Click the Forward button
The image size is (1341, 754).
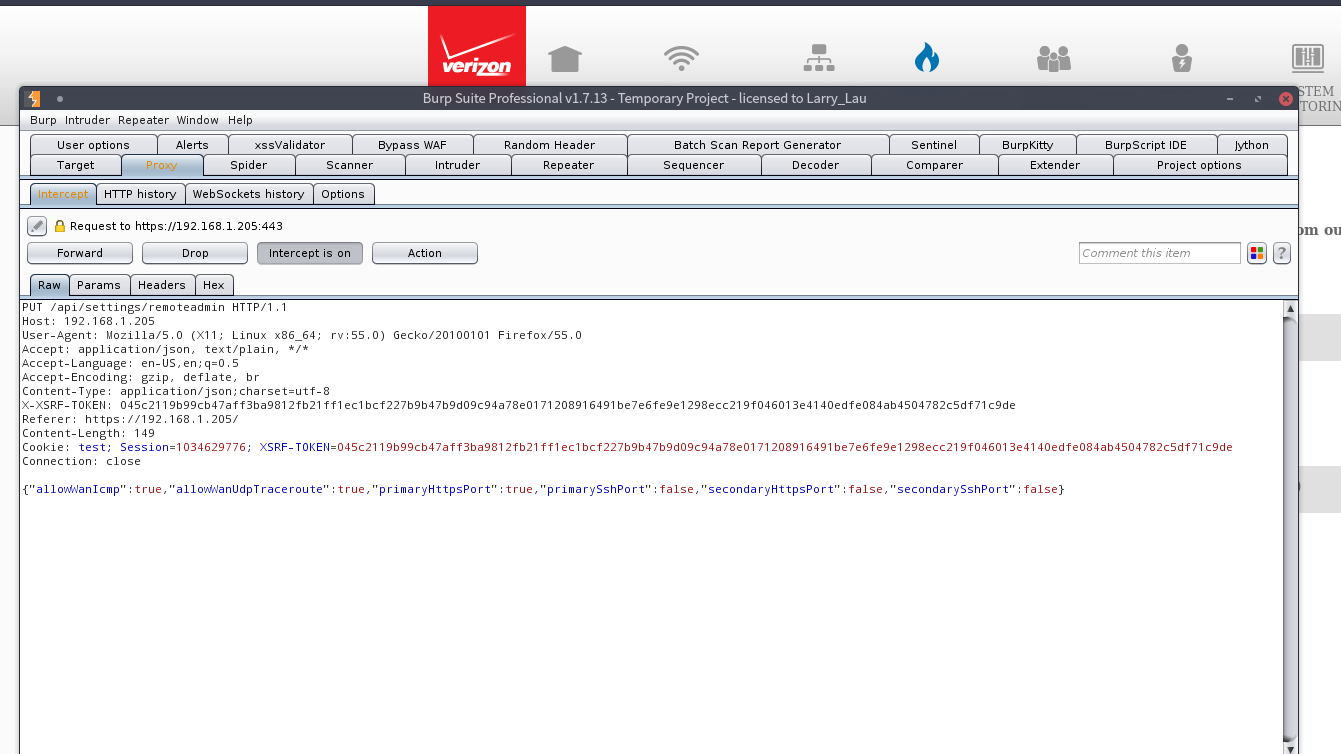pos(80,253)
